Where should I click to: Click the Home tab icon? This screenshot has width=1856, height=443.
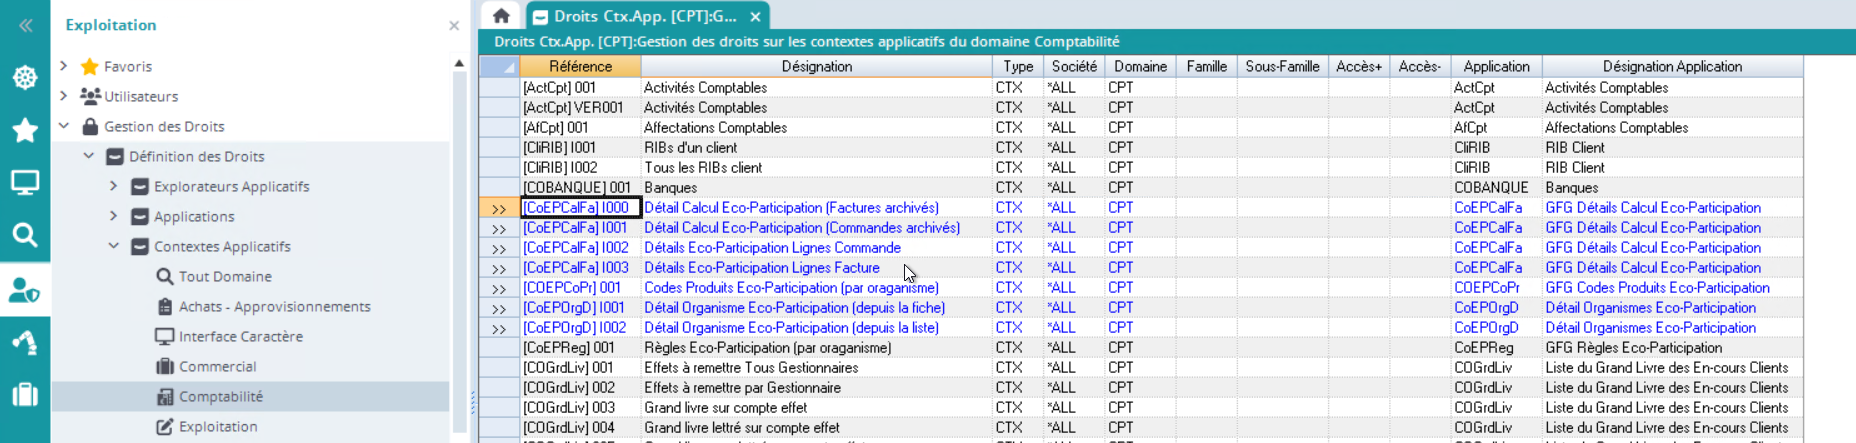[501, 16]
